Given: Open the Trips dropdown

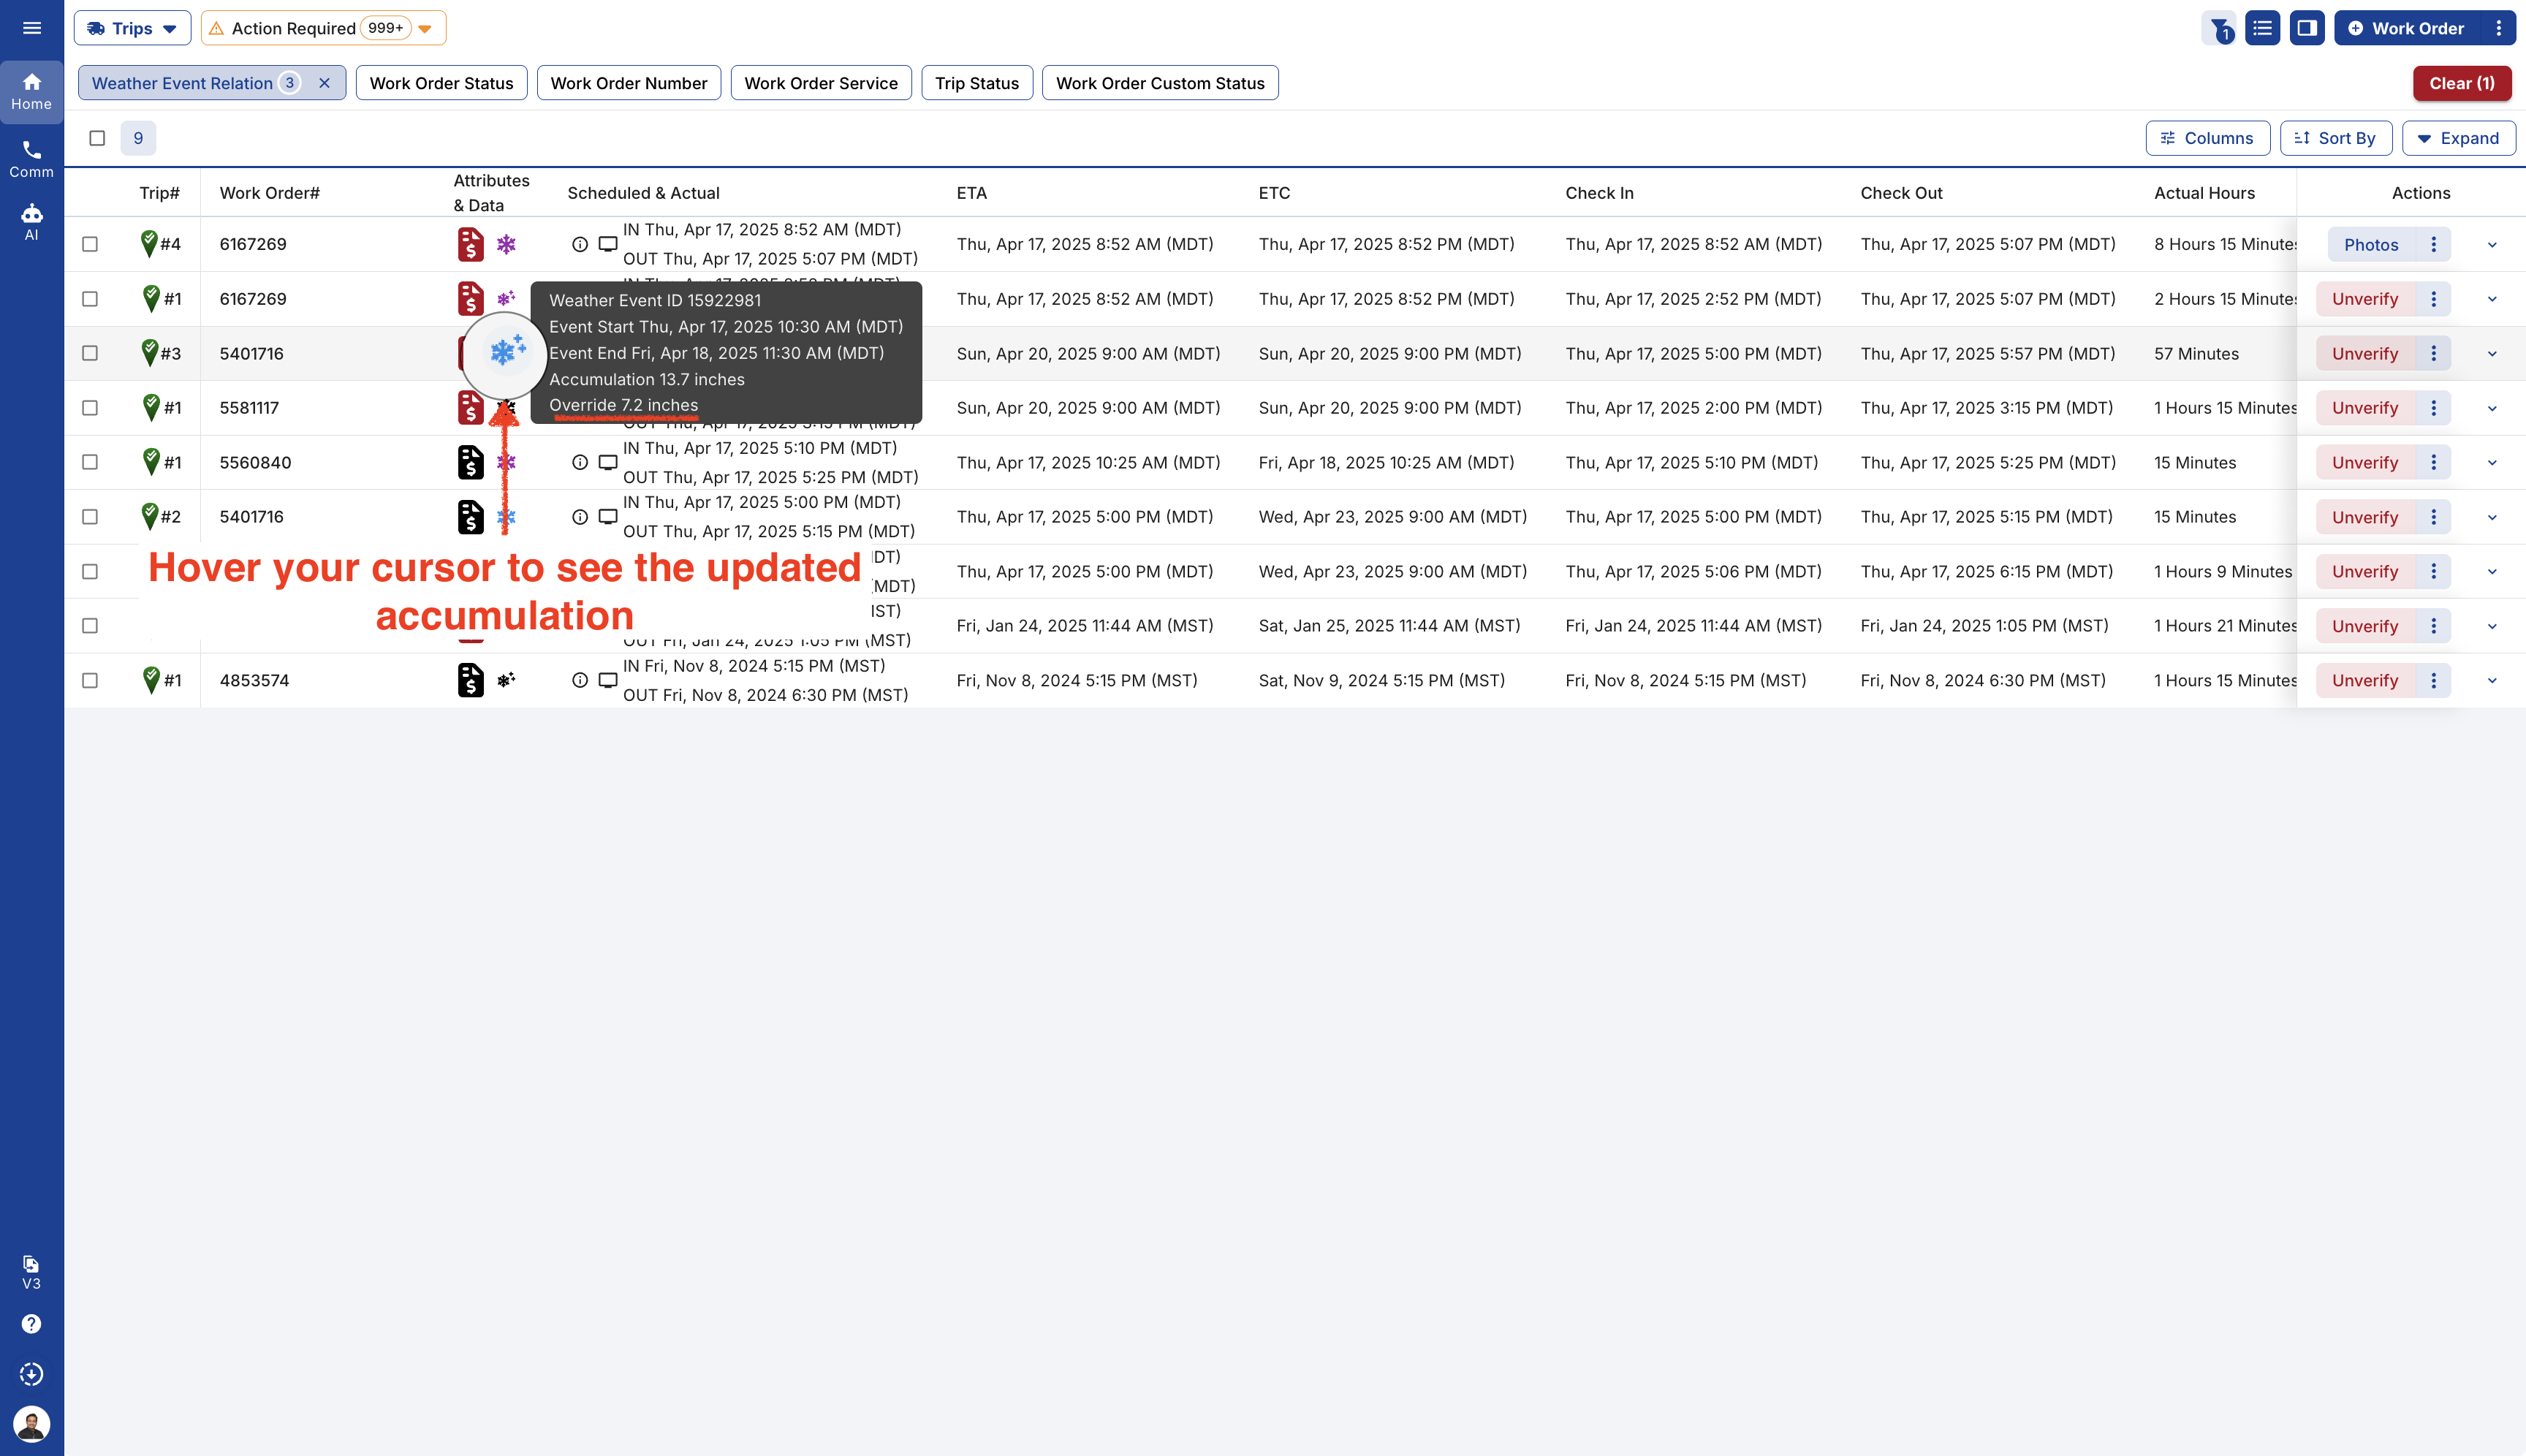Looking at the screenshot, I should (x=132, y=28).
